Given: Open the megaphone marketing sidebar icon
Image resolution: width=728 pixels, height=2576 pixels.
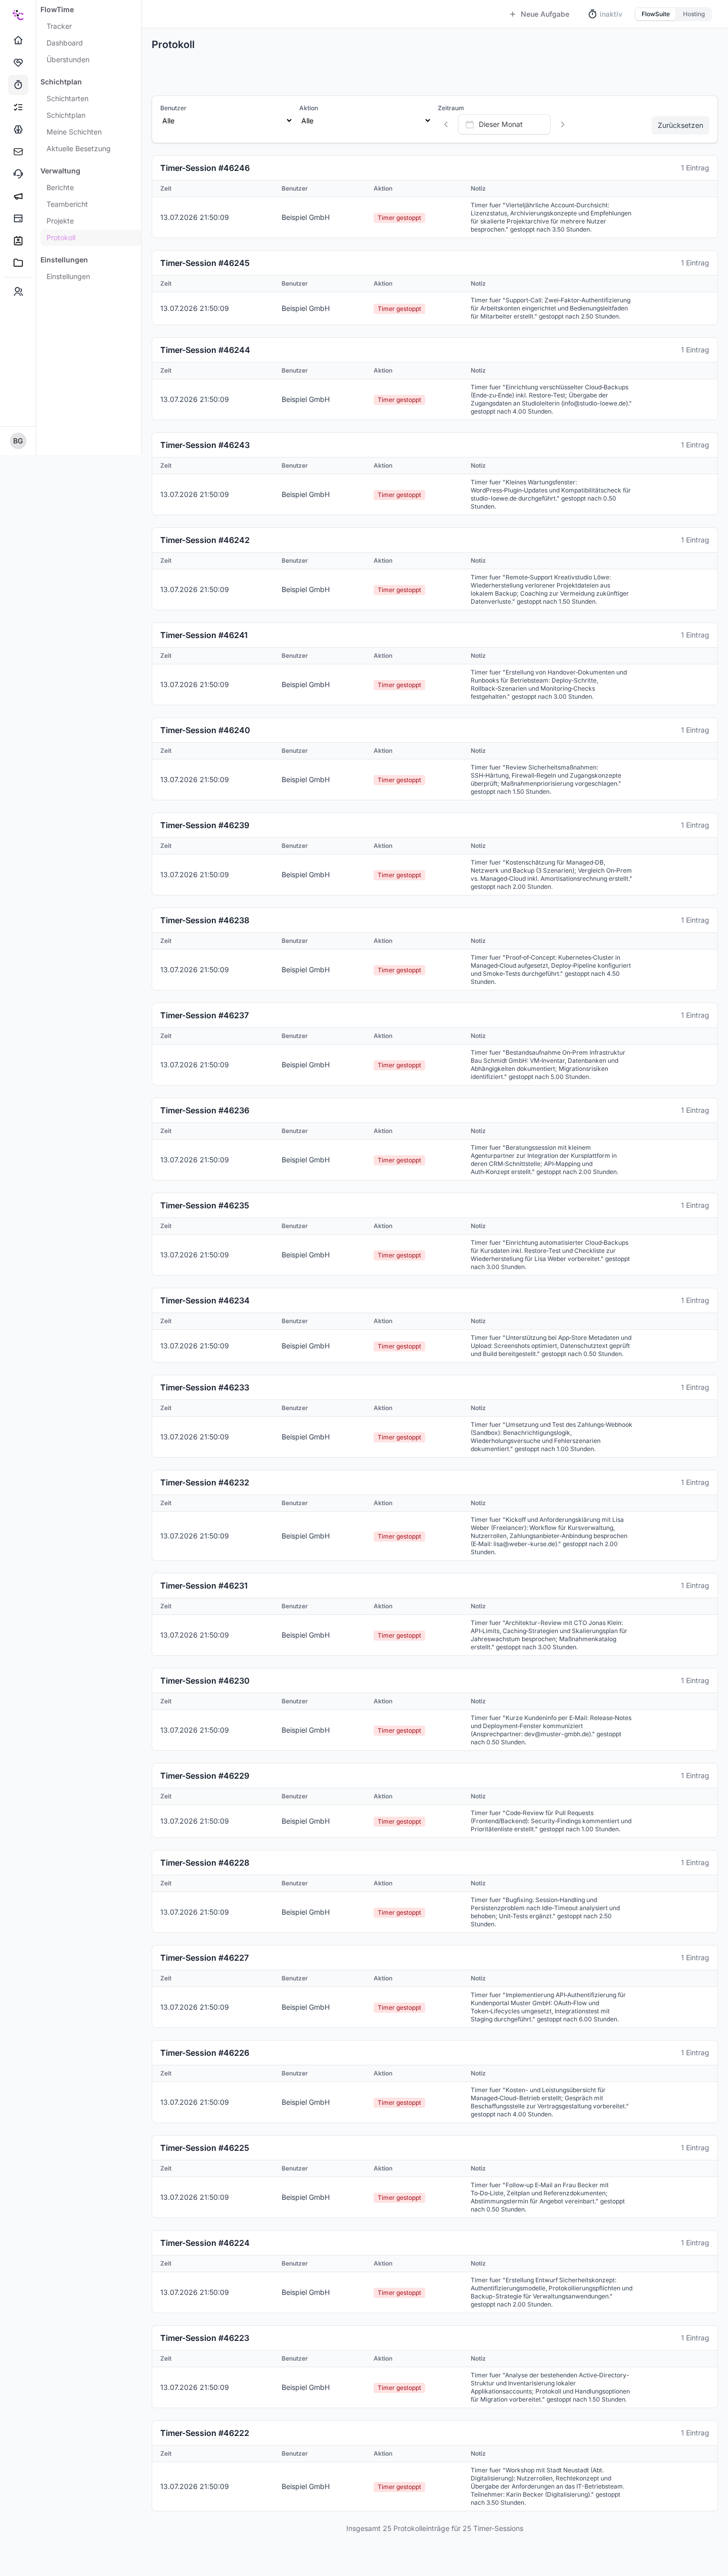Looking at the screenshot, I should click(18, 196).
